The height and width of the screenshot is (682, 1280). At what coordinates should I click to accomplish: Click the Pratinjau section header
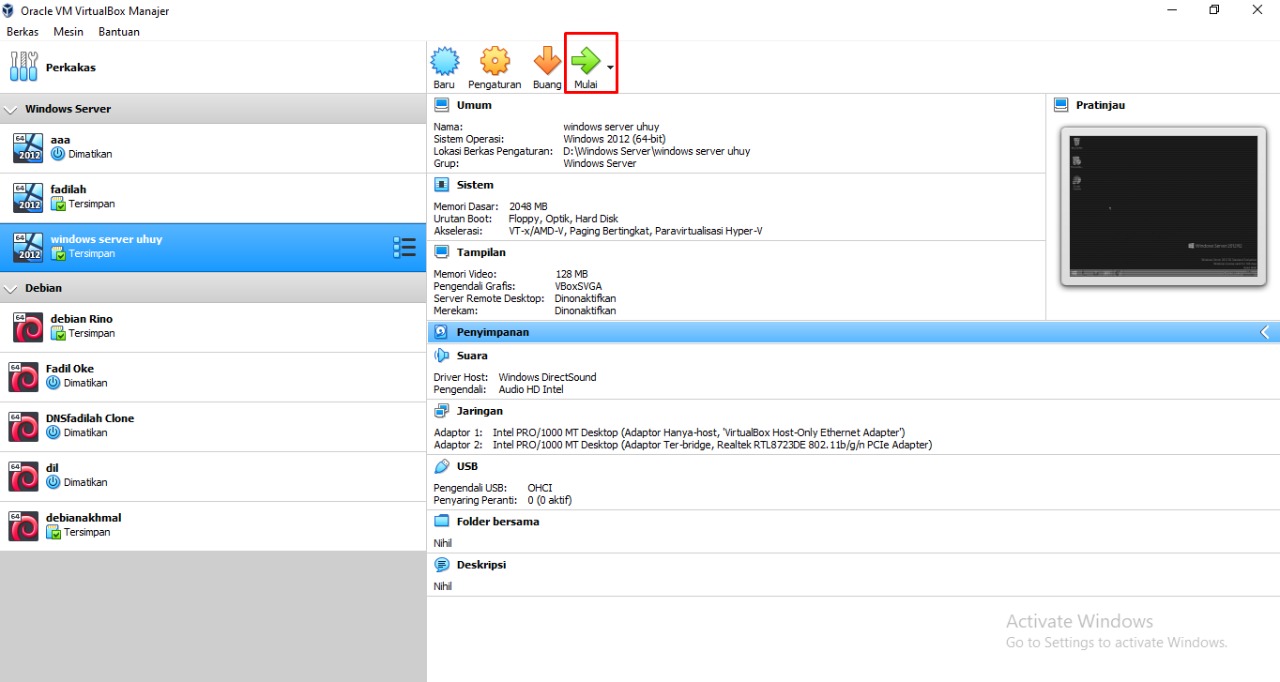pos(1100,105)
